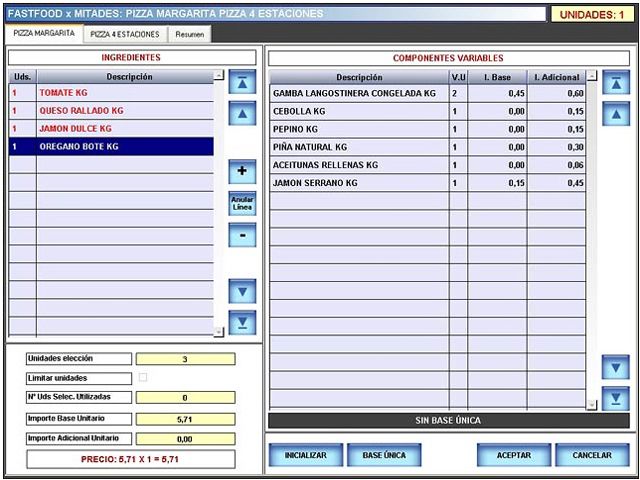Image resolution: width=640 pixels, height=480 pixels.
Task: Select GAMBA LANGOSTINERA CONGELADA KG component
Action: pyautogui.click(x=427, y=93)
